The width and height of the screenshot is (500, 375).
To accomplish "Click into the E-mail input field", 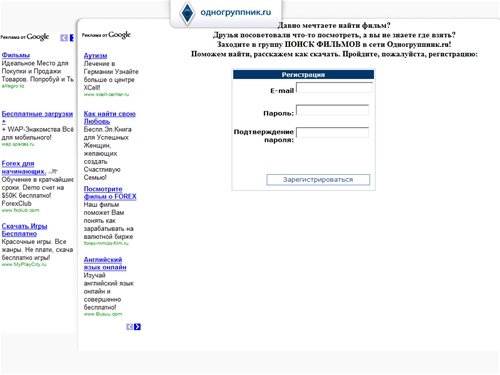I will tap(334, 87).
